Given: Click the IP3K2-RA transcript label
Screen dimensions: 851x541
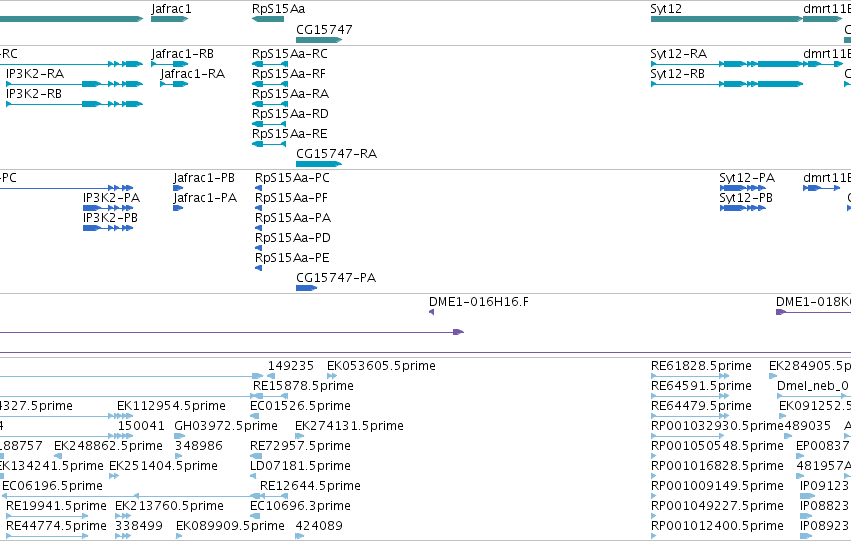Looking at the screenshot, I should 35,74.
